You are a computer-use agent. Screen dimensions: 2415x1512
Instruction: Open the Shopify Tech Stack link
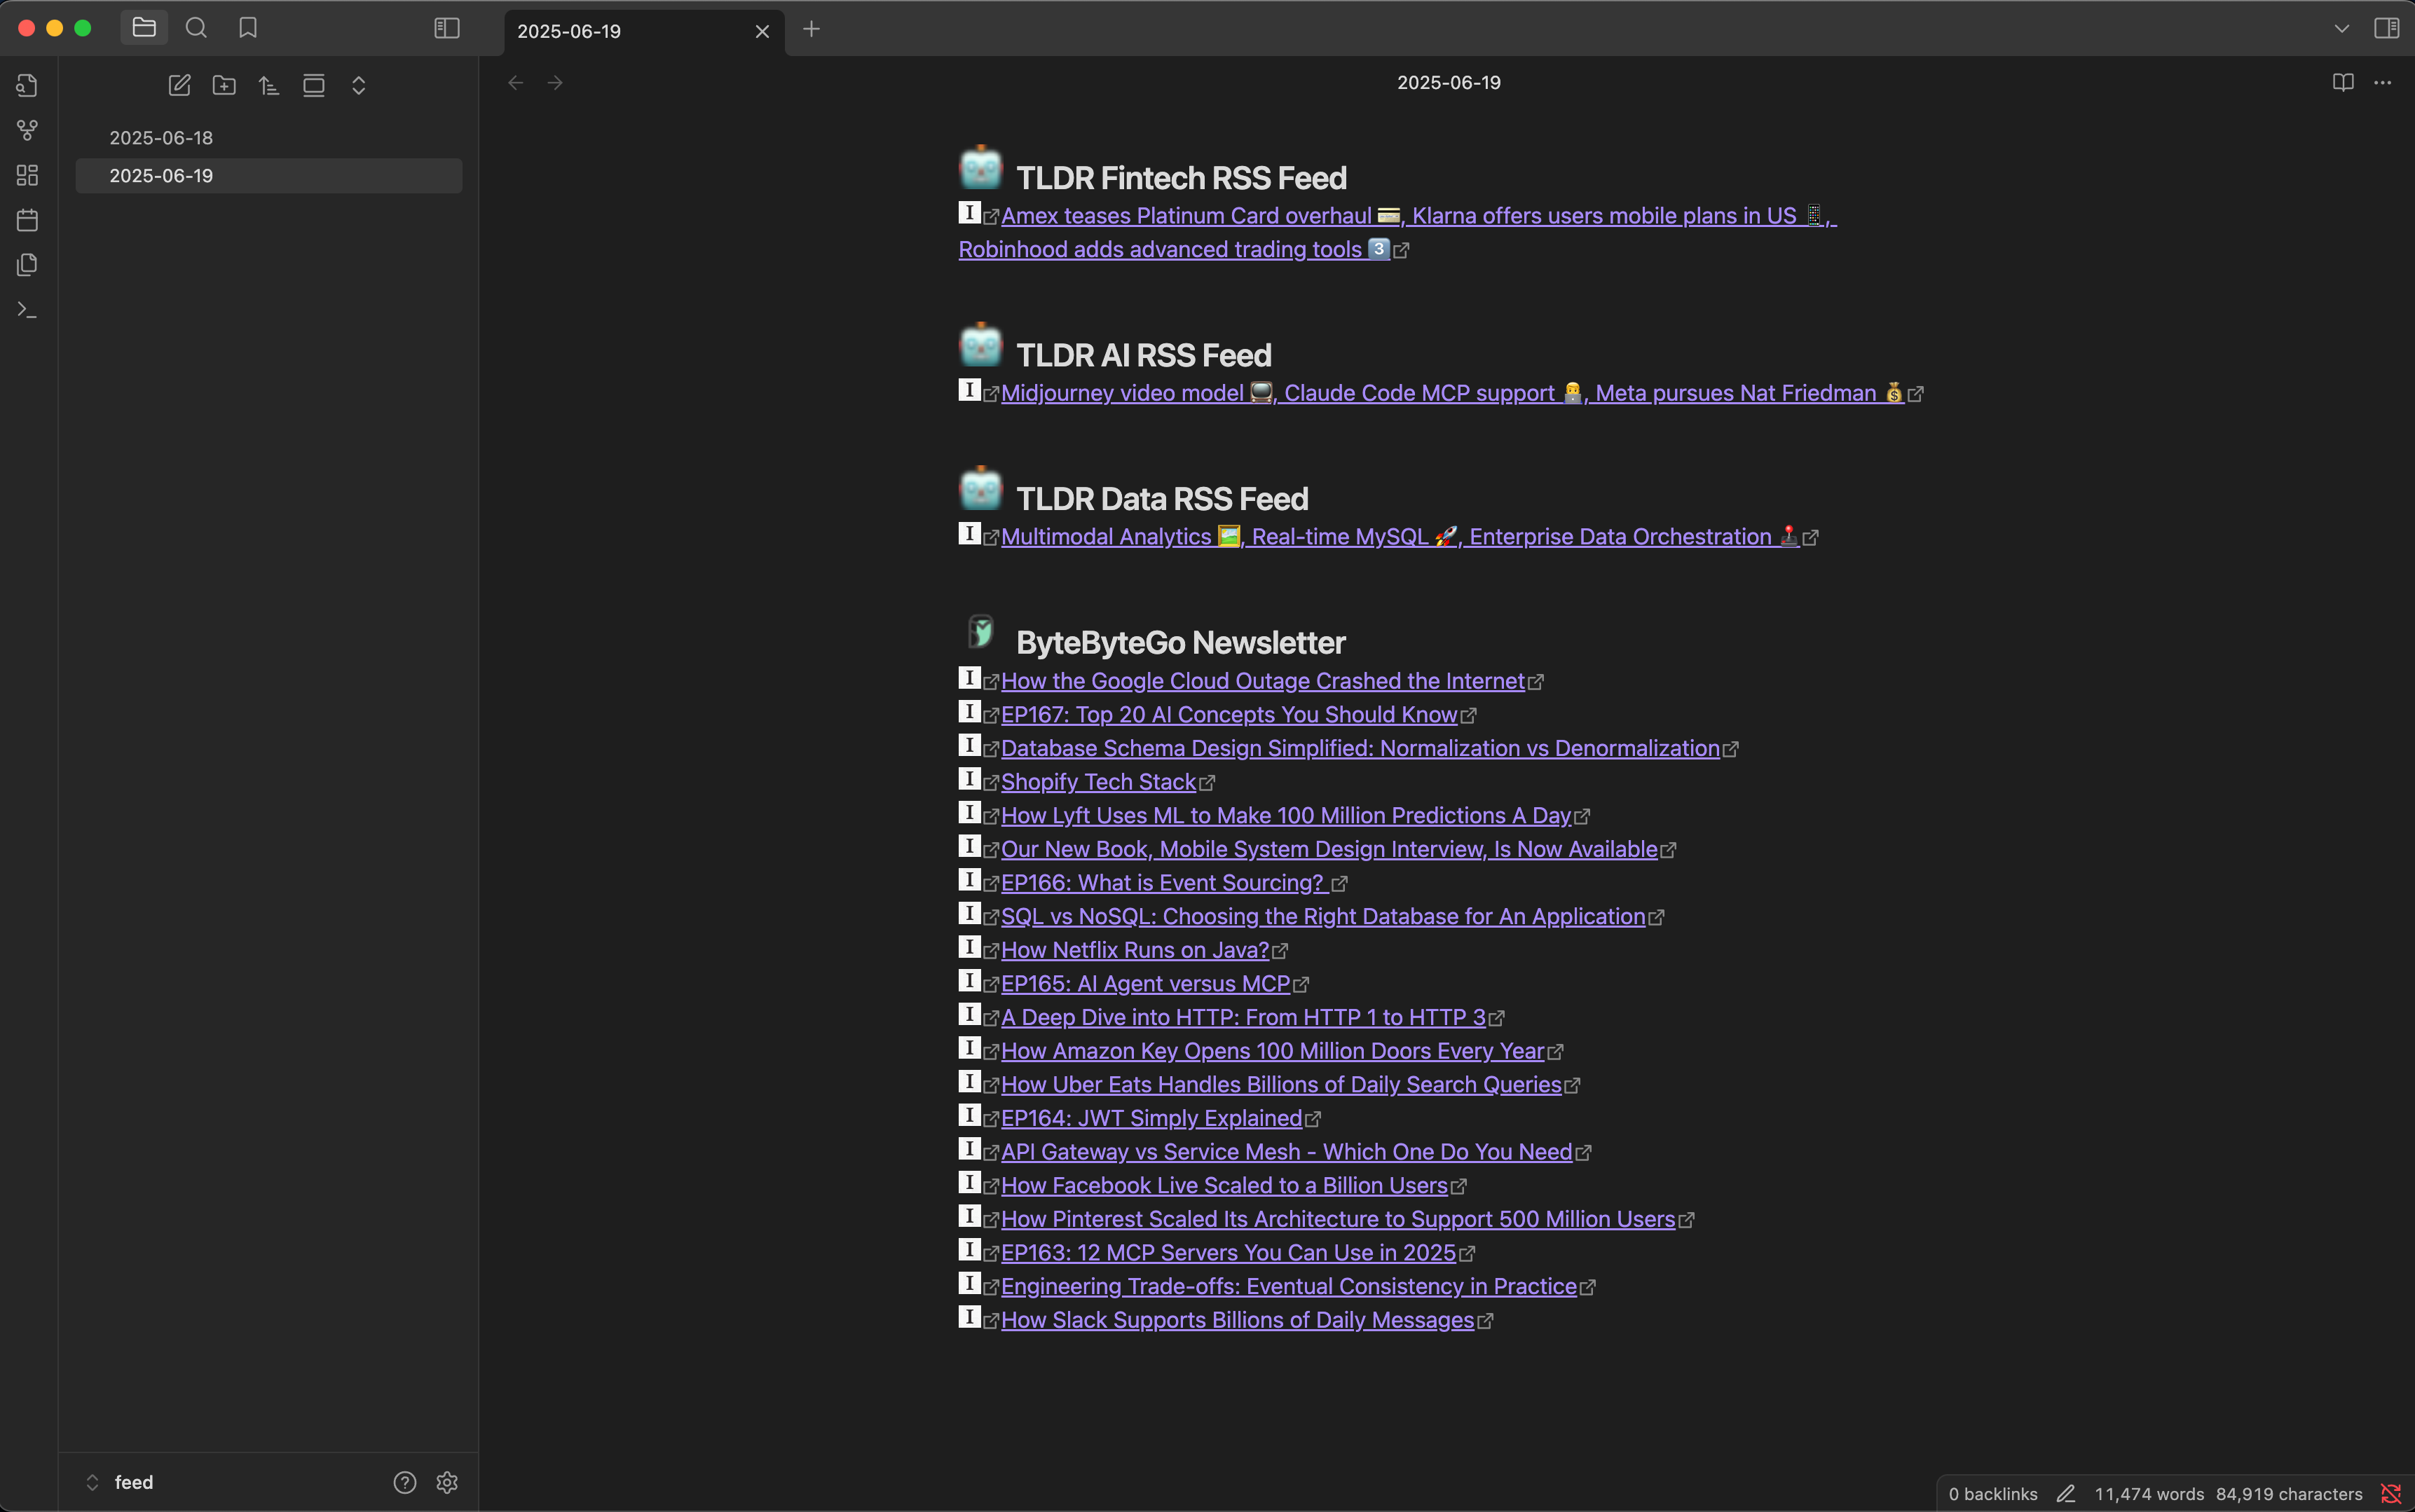[1098, 782]
